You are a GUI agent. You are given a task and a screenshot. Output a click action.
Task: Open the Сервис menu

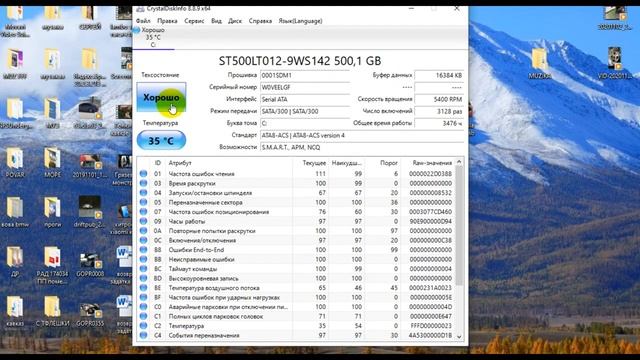pyautogui.click(x=194, y=21)
